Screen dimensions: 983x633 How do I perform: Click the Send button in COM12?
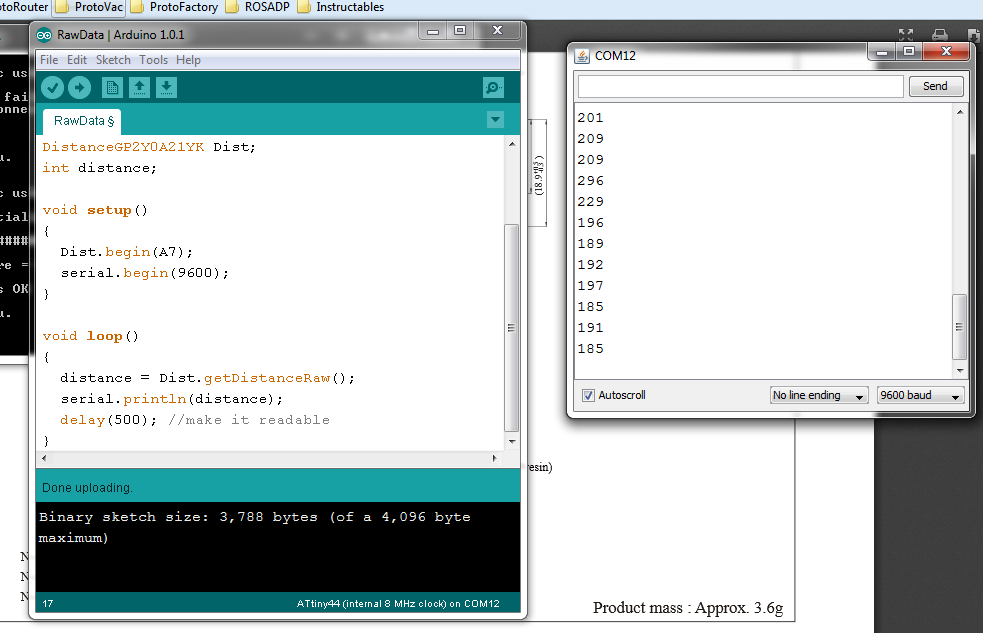pyautogui.click(x=935, y=86)
